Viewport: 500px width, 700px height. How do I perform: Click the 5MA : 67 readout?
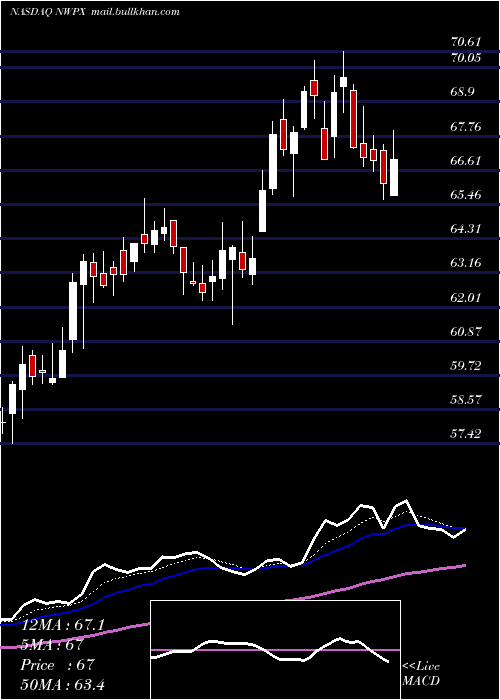52,645
